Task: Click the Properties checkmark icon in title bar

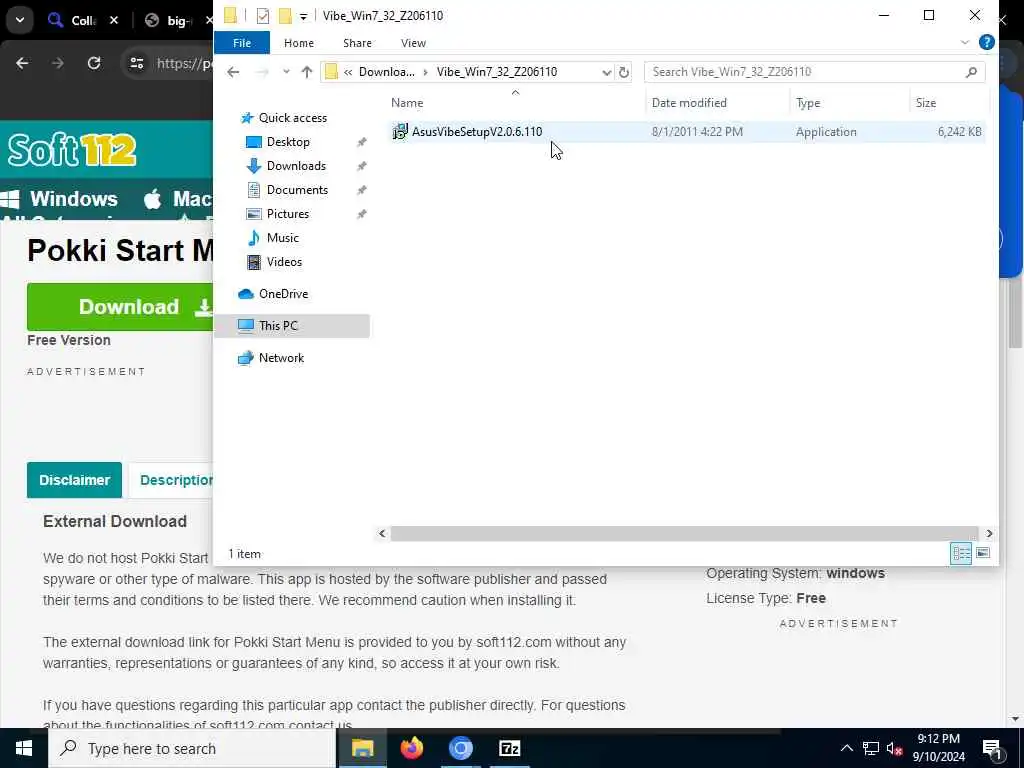Action: click(263, 16)
